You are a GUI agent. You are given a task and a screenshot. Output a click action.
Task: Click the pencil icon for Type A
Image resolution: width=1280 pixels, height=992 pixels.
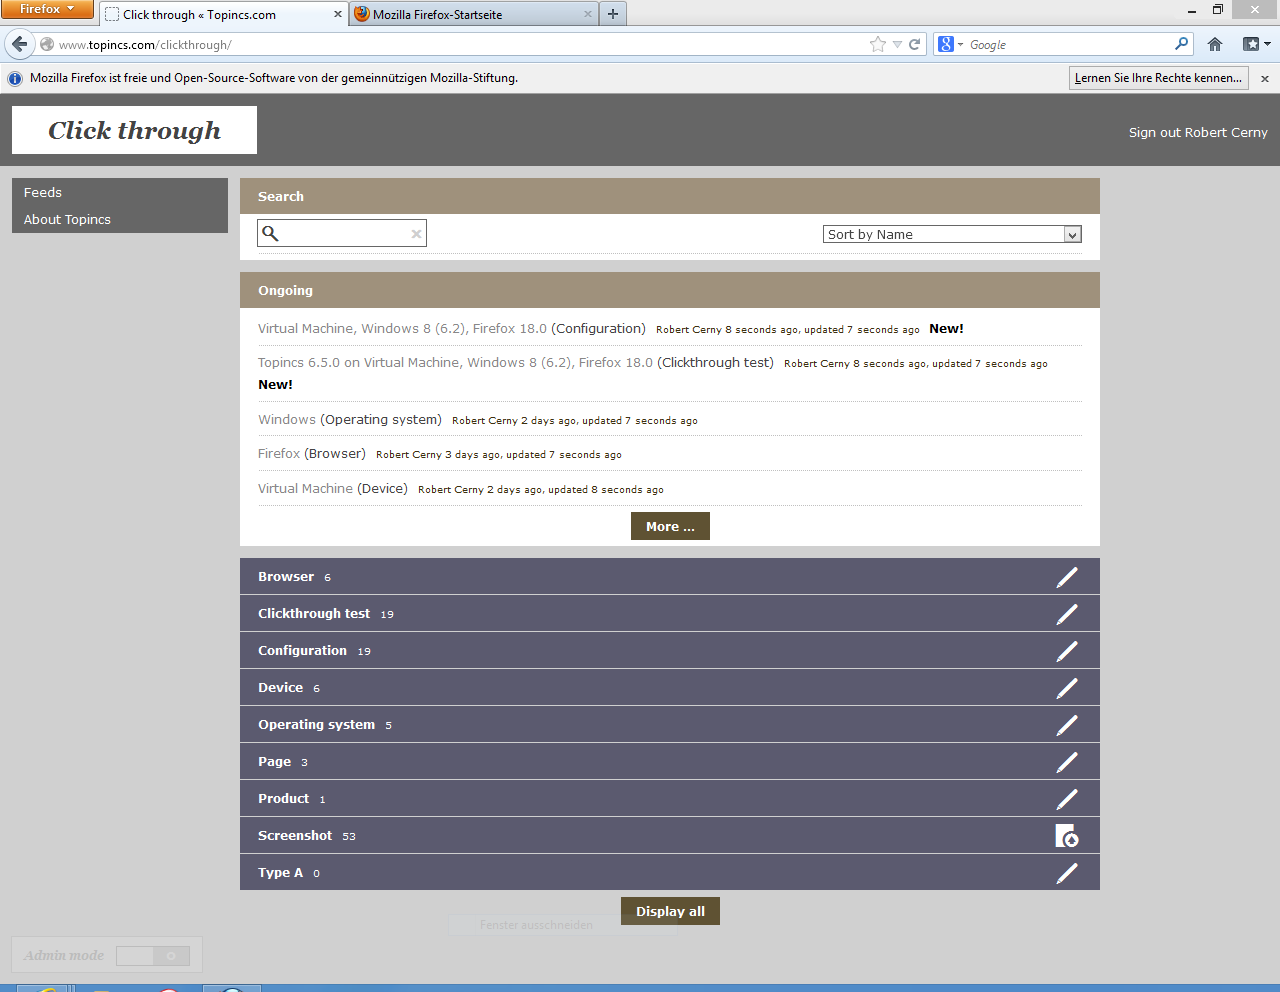(x=1067, y=873)
